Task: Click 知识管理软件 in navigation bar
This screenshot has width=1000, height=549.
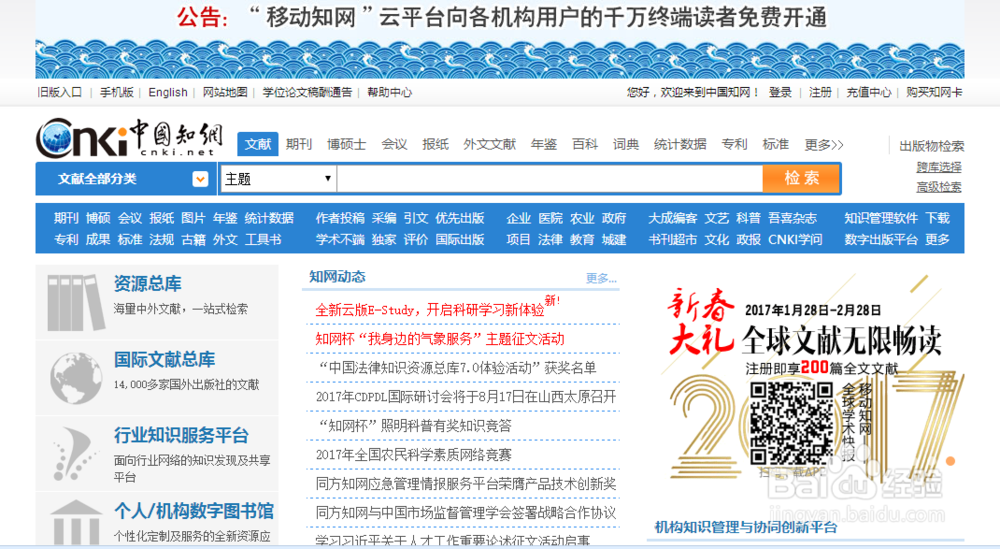Action: click(881, 218)
